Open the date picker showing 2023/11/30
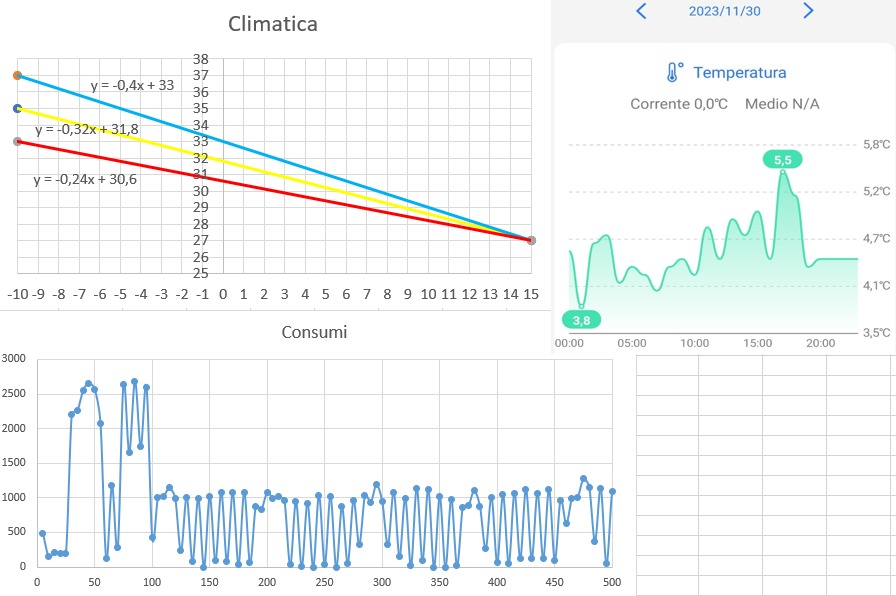The height and width of the screenshot is (596, 896). click(x=725, y=11)
